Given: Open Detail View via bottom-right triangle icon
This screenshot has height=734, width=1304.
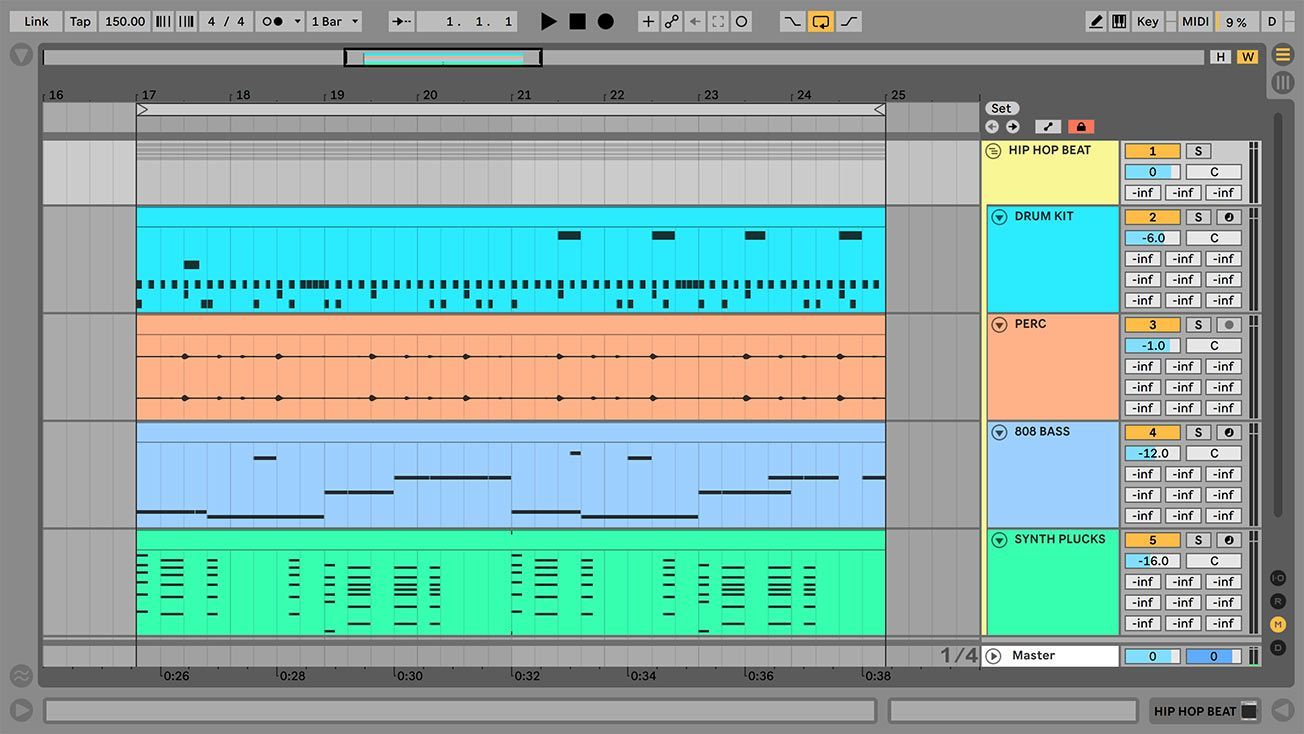Looking at the screenshot, I should (x=1283, y=711).
